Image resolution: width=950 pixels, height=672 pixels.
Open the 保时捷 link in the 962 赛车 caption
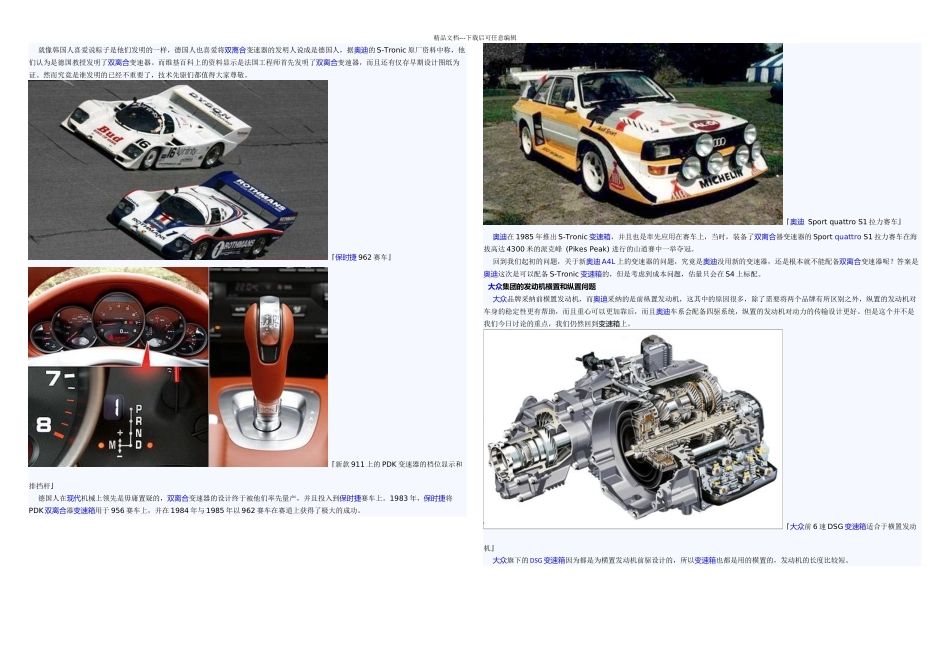coord(345,258)
